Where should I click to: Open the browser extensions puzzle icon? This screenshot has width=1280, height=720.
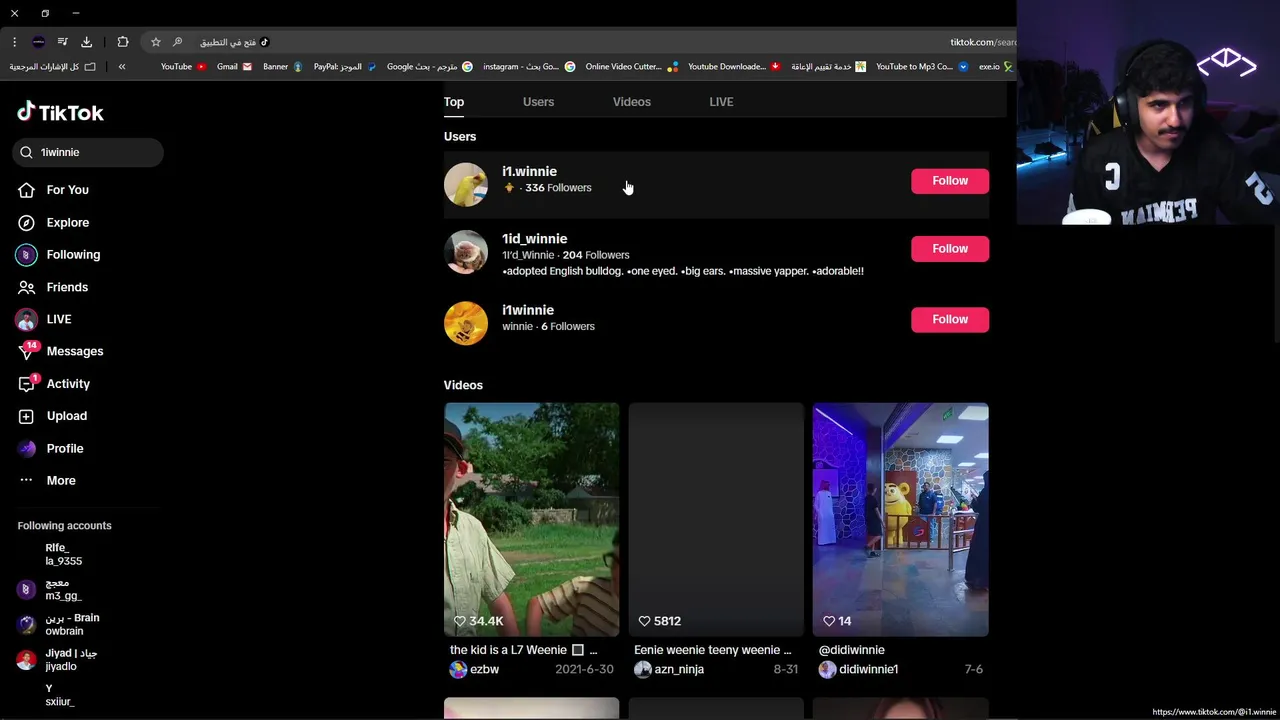tap(123, 42)
